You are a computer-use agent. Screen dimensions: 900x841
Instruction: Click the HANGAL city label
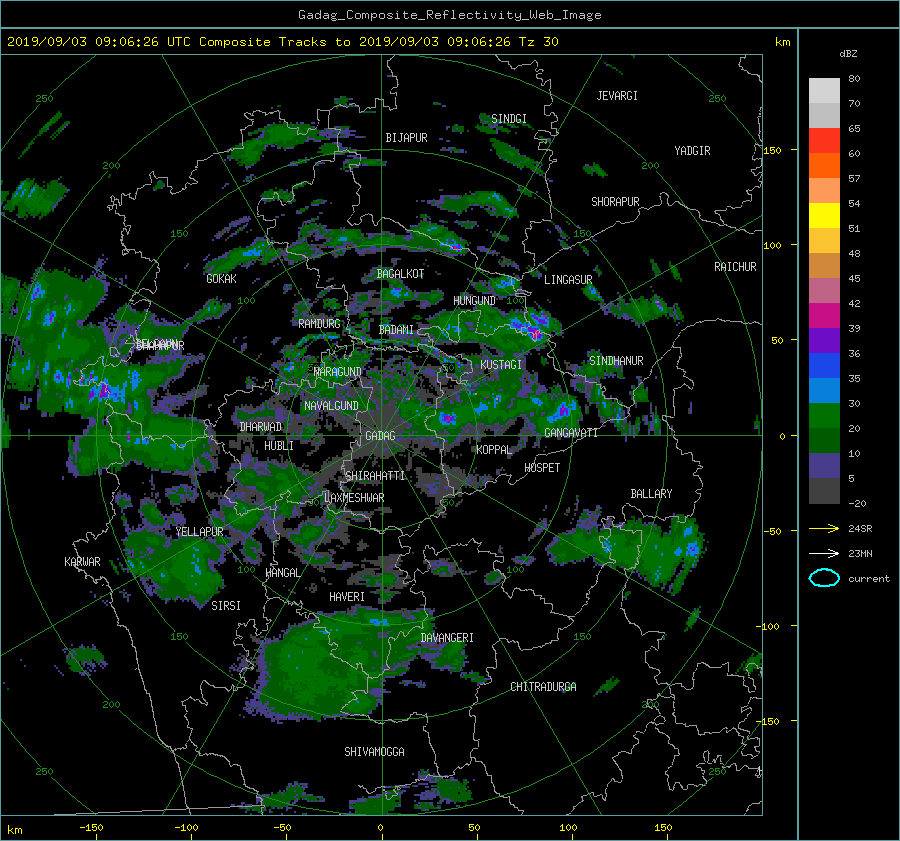tap(283, 573)
